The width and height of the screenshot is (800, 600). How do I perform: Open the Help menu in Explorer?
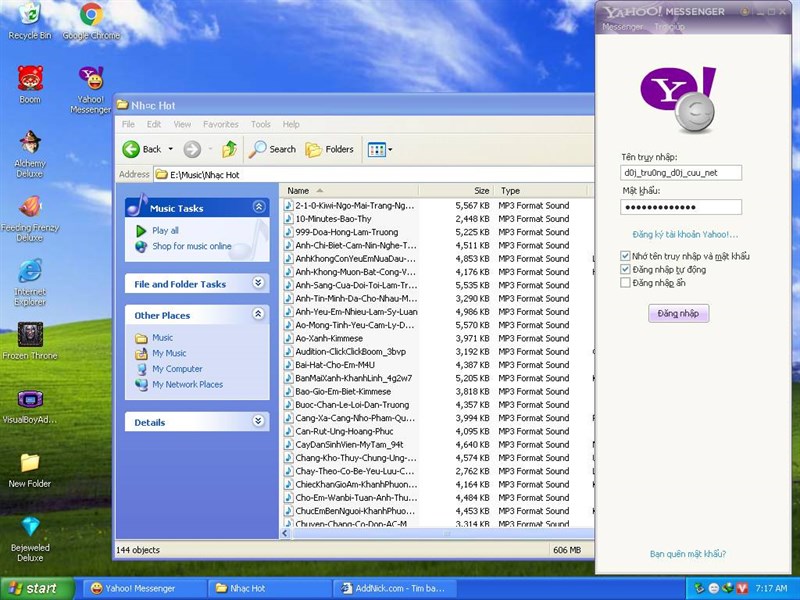pyautogui.click(x=291, y=124)
